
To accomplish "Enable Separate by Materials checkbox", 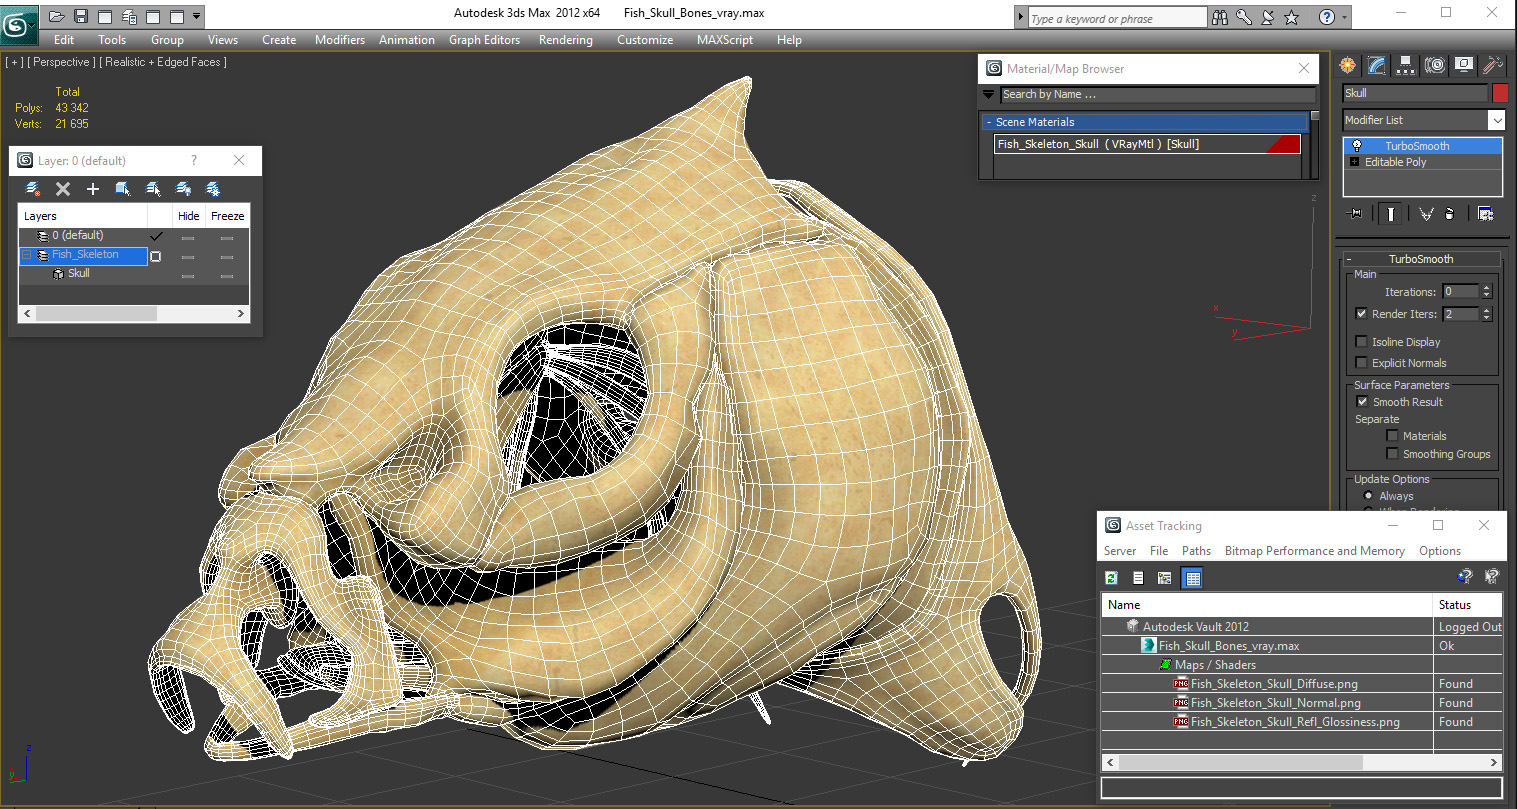I will tap(1392, 435).
